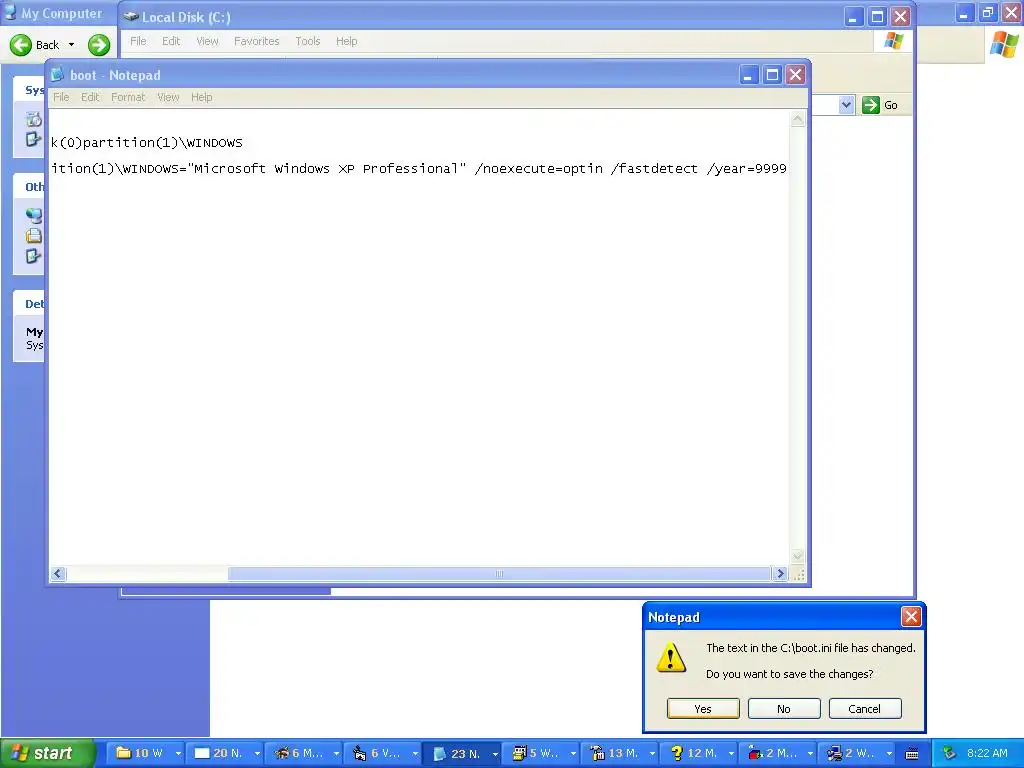Click Notepad's left horizontal scroll arrow
The width and height of the screenshot is (1024, 768).
click(57, 574)
